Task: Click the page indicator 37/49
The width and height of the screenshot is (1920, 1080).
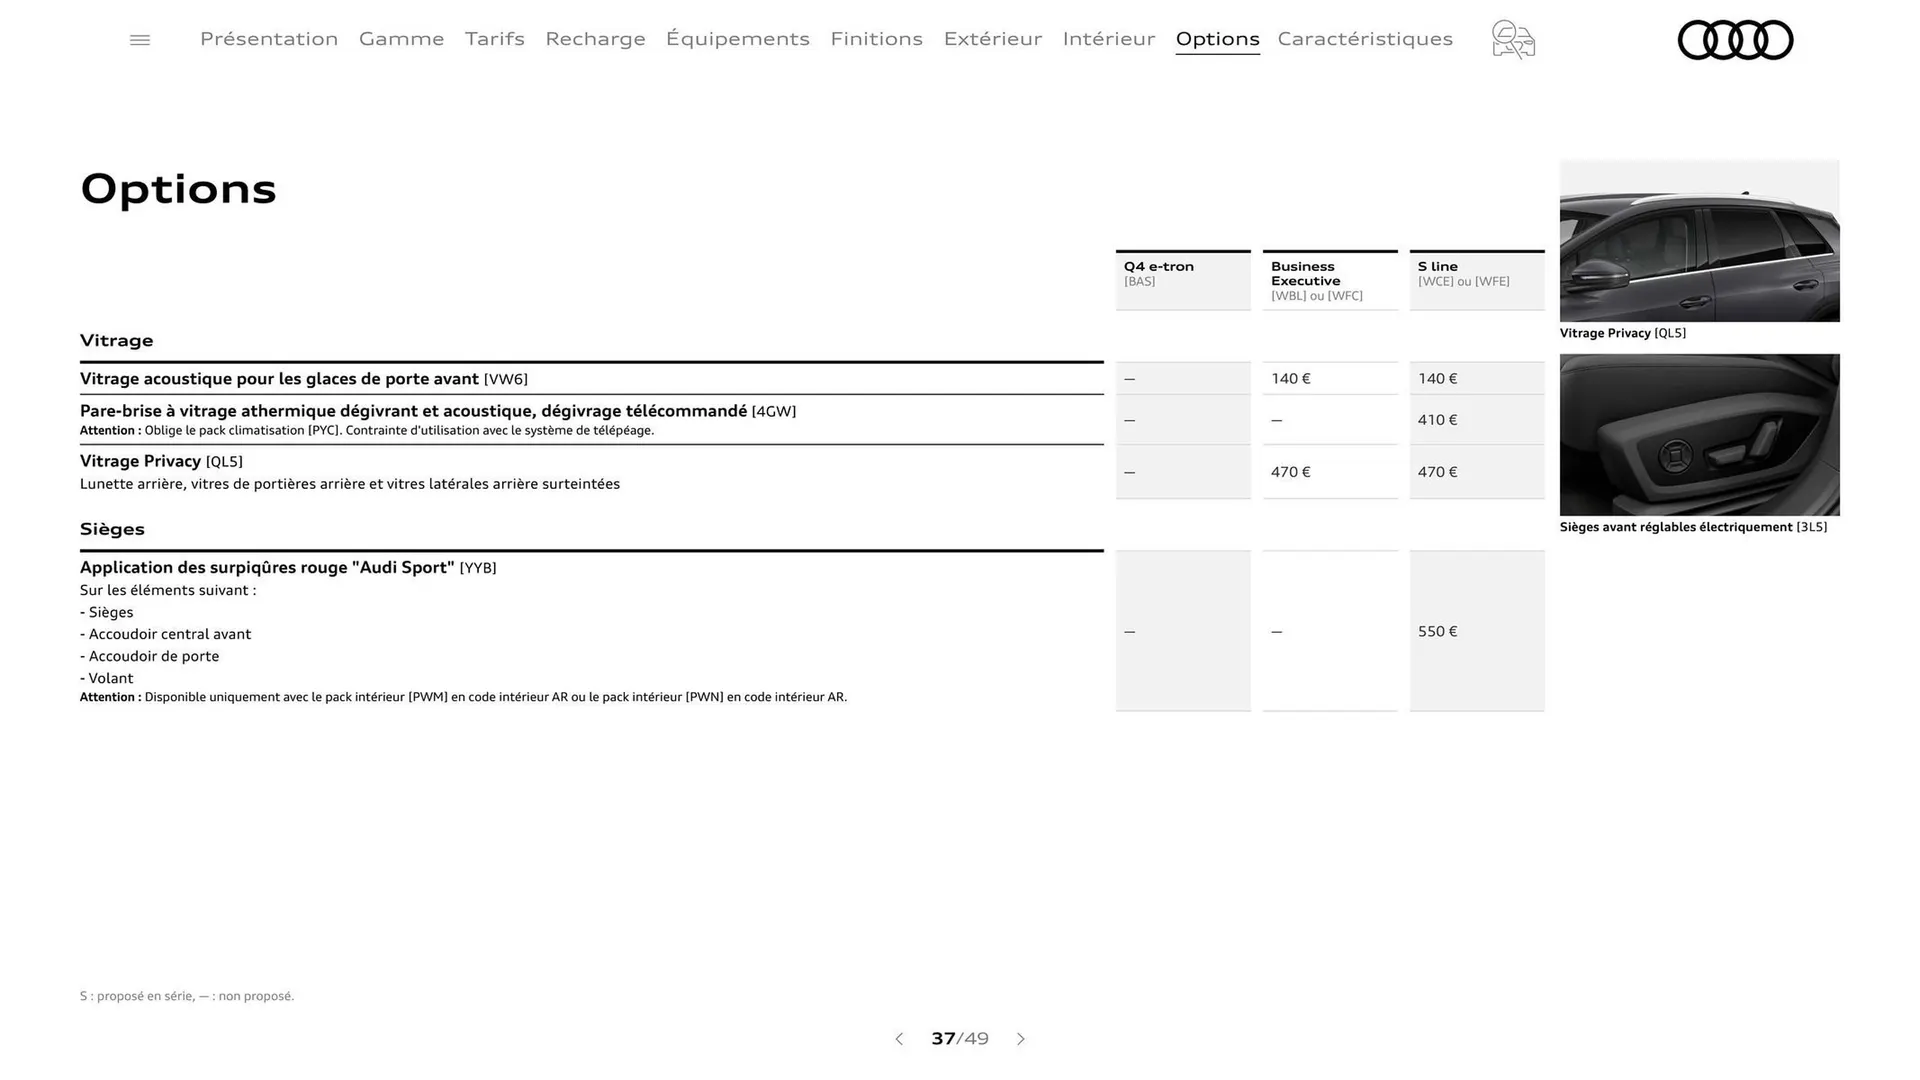Action: coord(959,1039)
